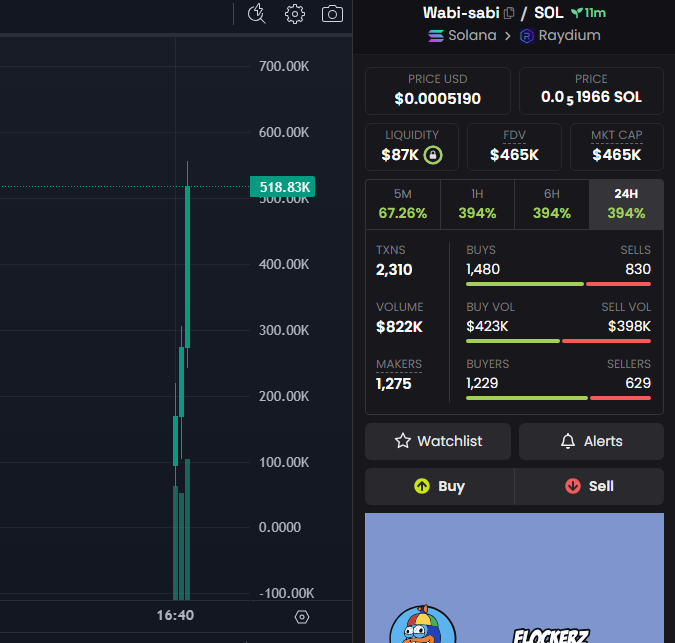Click the buyers versus sellers ratio bar
This screenshot has width=675, height=643.
tap(558, 398)
